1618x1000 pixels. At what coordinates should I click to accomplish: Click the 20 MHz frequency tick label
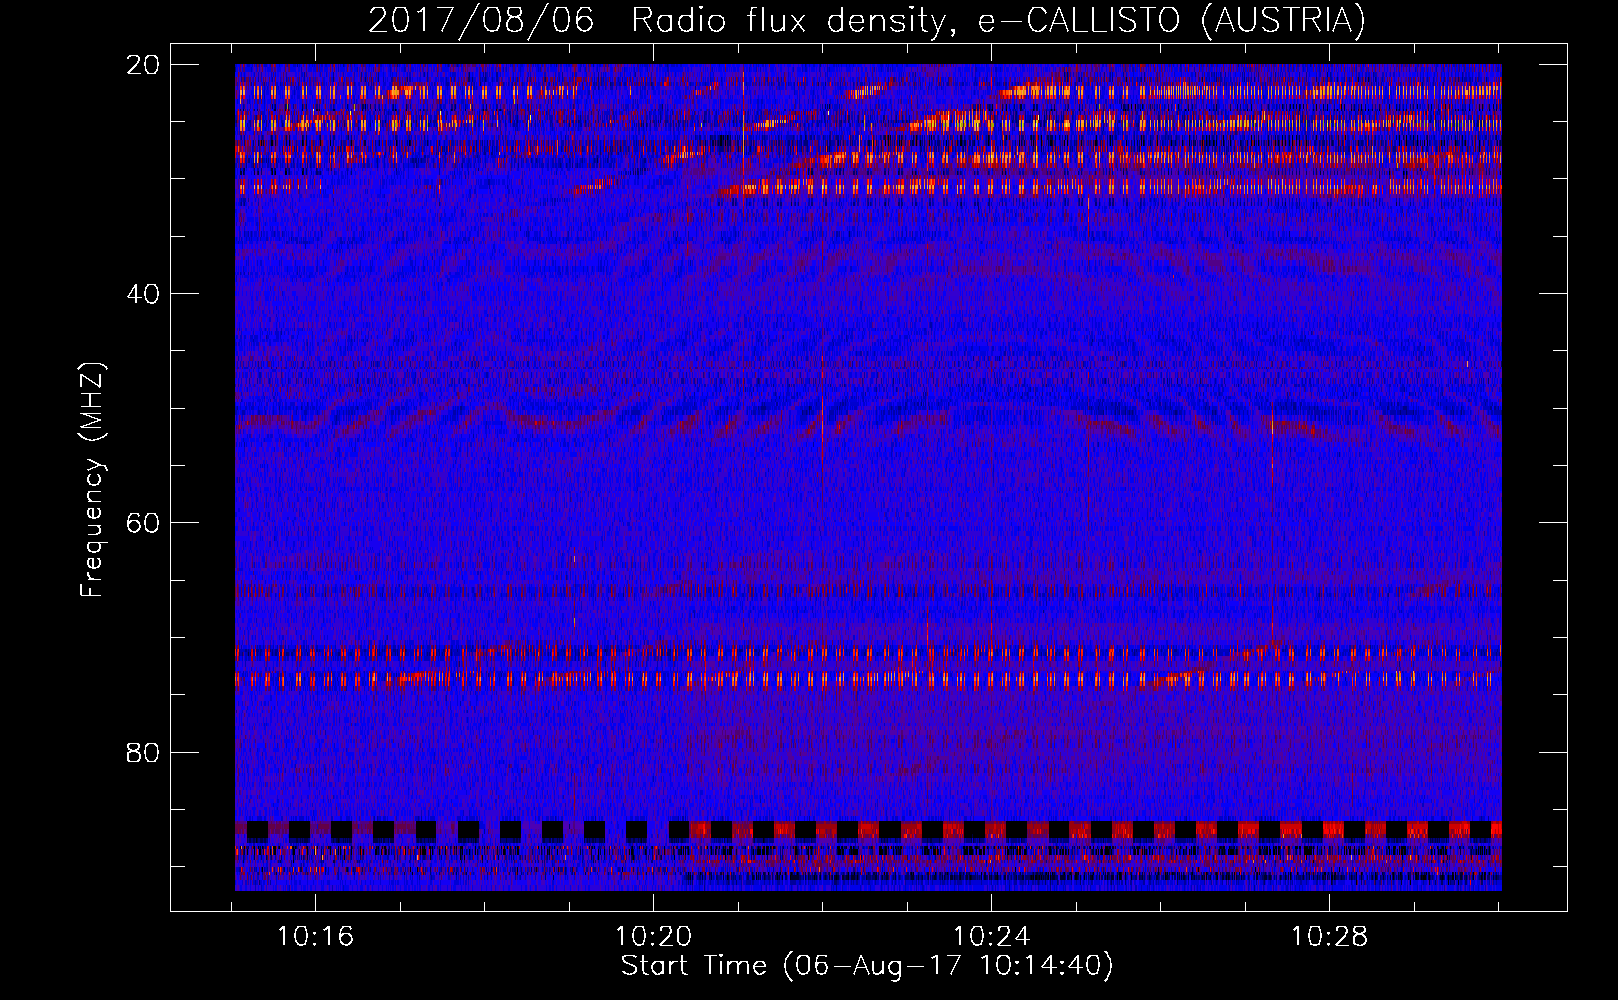143,65
